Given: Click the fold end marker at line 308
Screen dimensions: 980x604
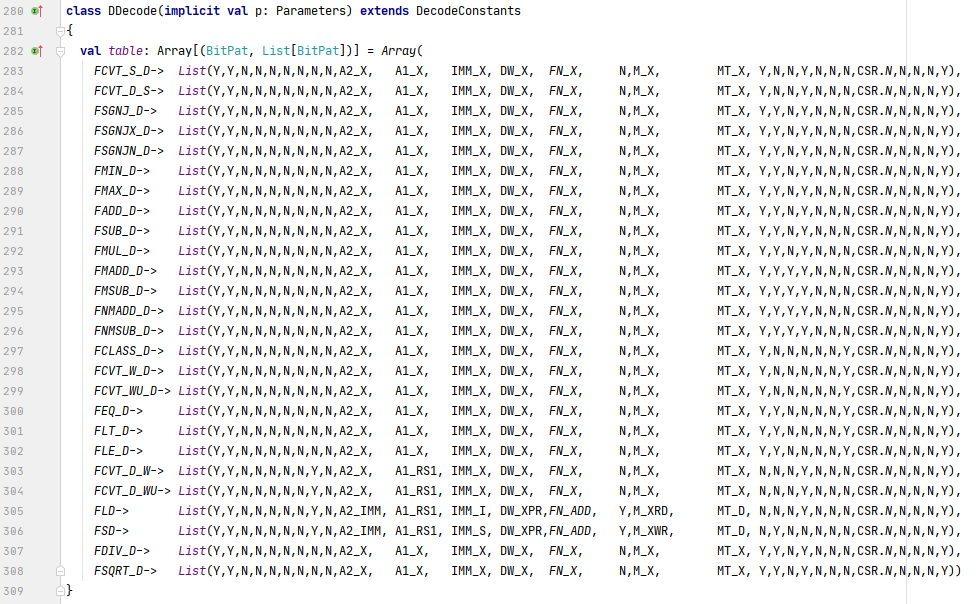Looking at the screenshot, I should coord(61,571).
